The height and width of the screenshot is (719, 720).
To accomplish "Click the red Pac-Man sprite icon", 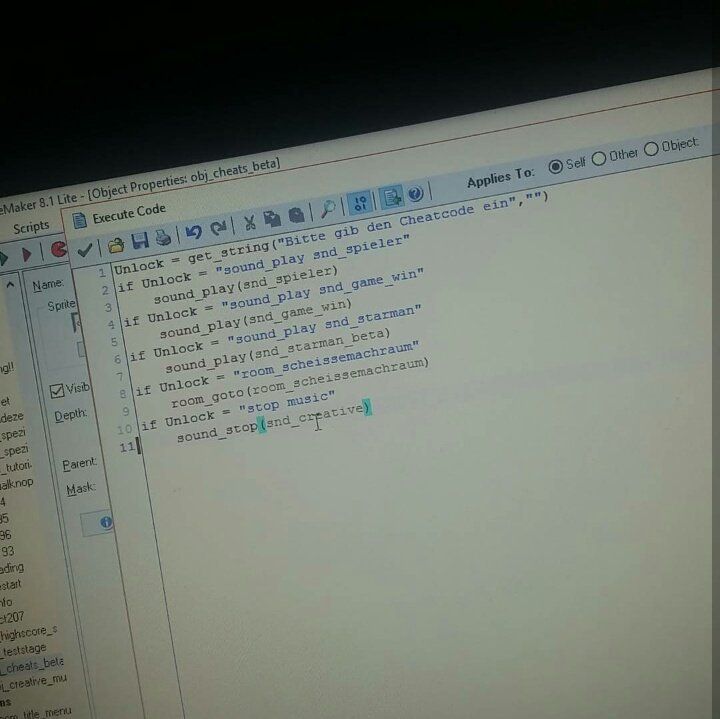I will click(59, 251).
